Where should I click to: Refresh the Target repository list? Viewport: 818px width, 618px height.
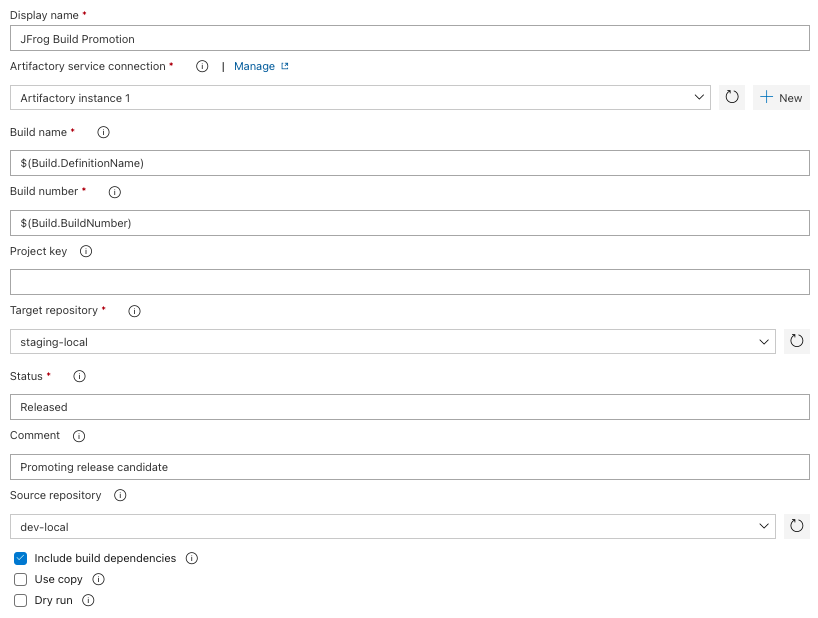[x=797, y=341]
